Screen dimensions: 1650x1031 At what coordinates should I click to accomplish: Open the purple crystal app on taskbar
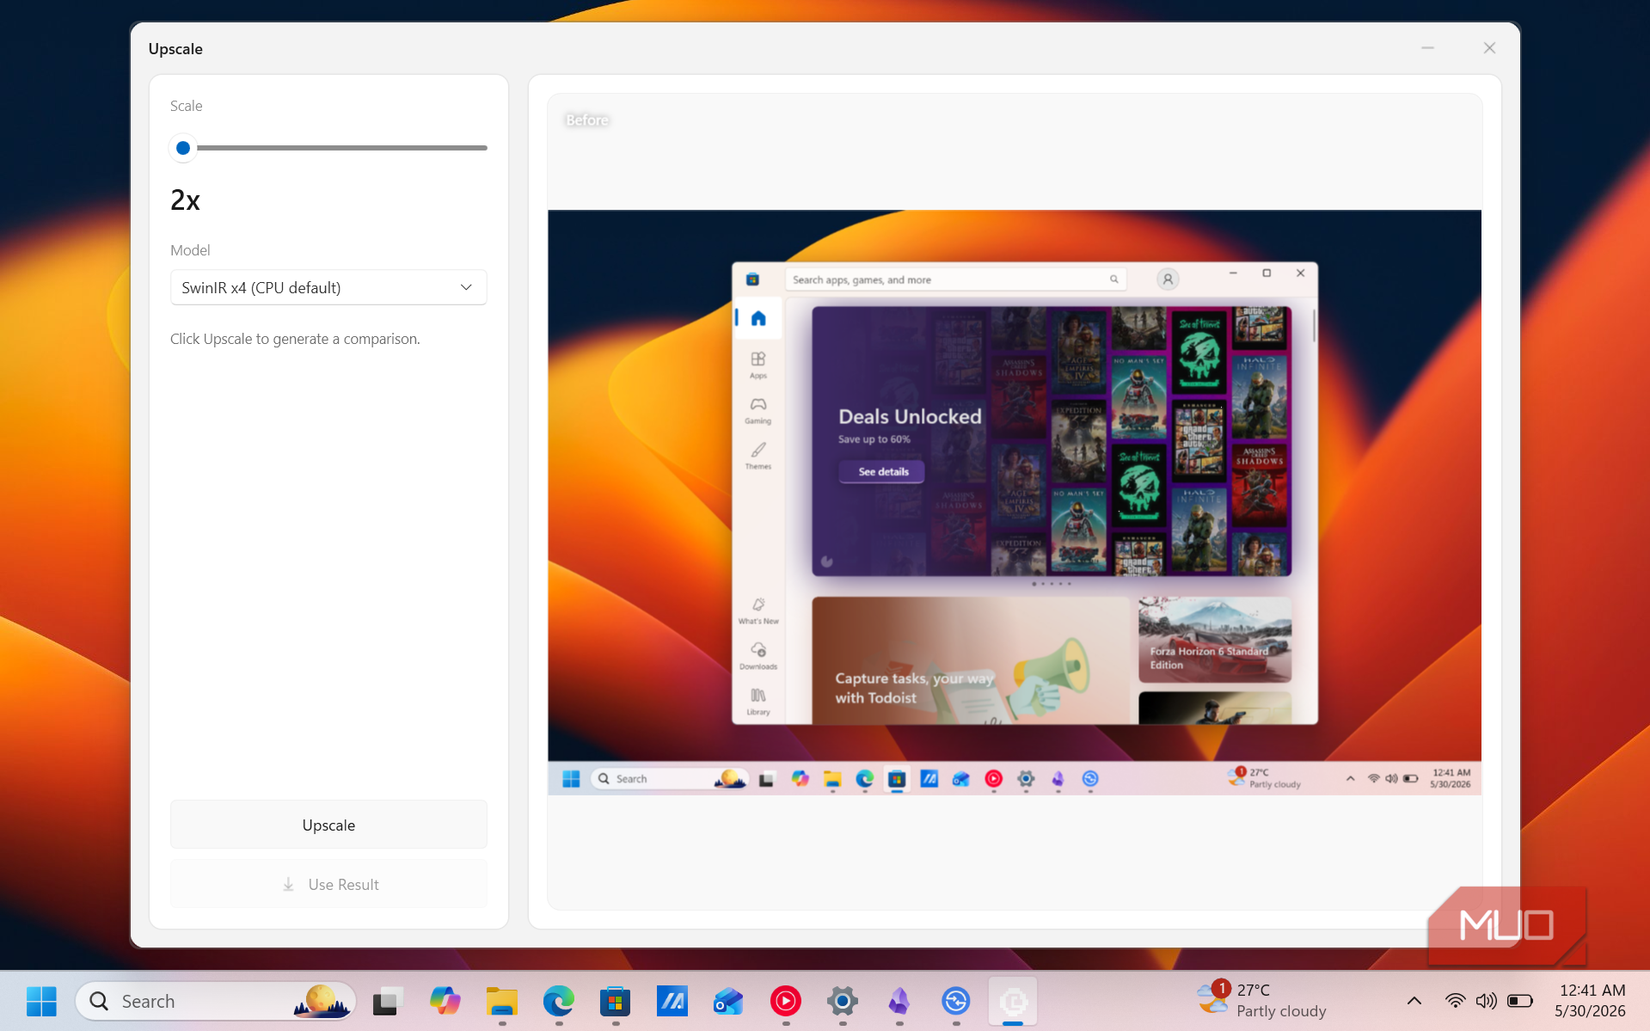899,1001
